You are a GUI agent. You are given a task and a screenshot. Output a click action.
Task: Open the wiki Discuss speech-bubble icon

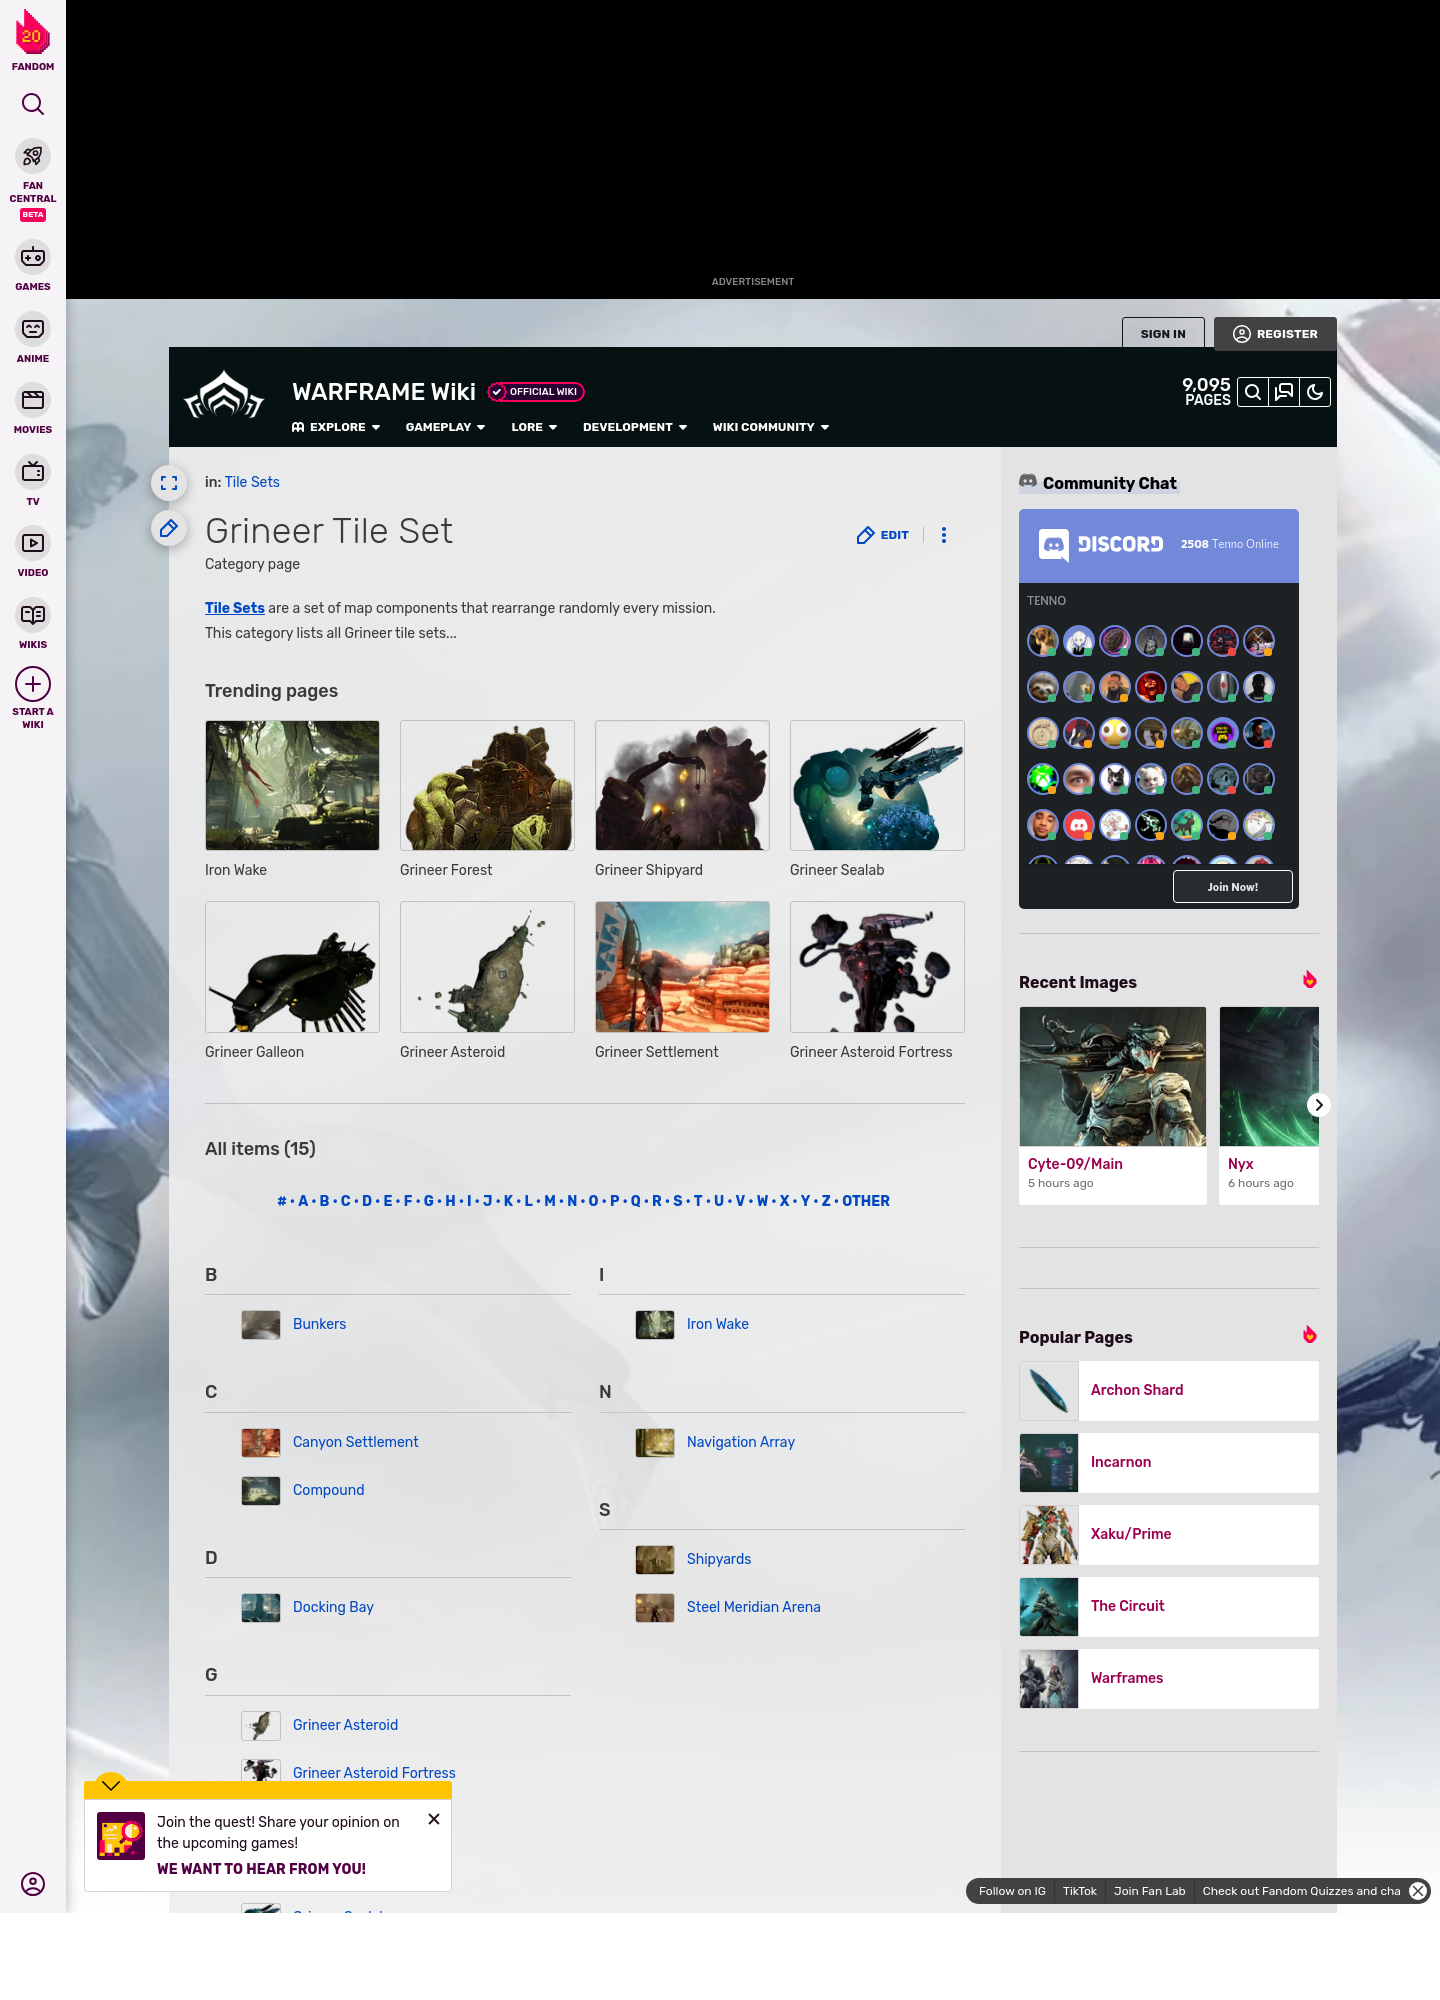[x=1284, y=392]
